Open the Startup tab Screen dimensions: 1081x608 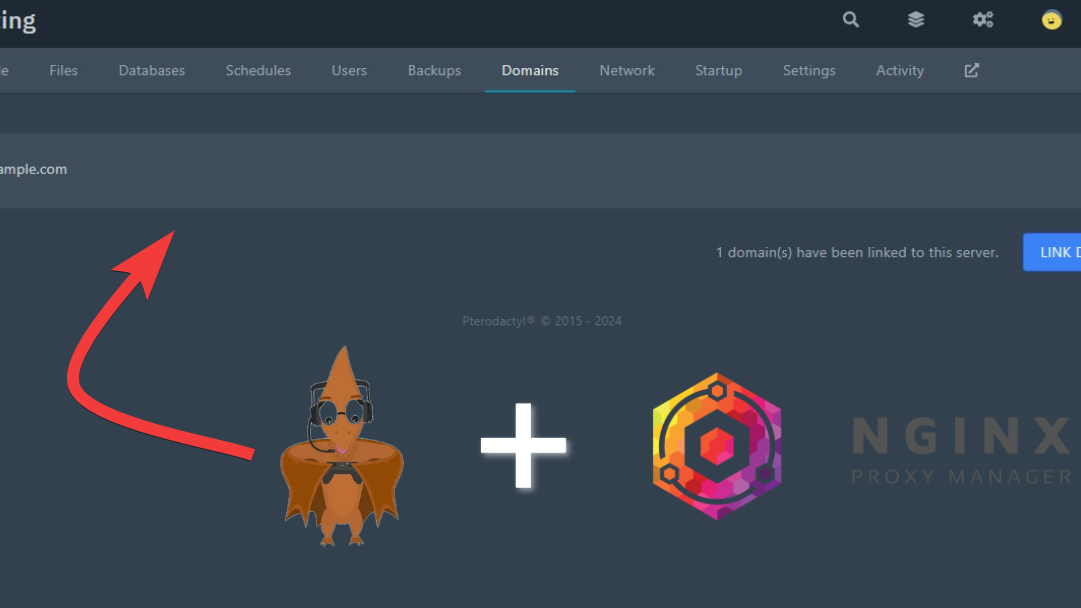click(x=718, y=71)
